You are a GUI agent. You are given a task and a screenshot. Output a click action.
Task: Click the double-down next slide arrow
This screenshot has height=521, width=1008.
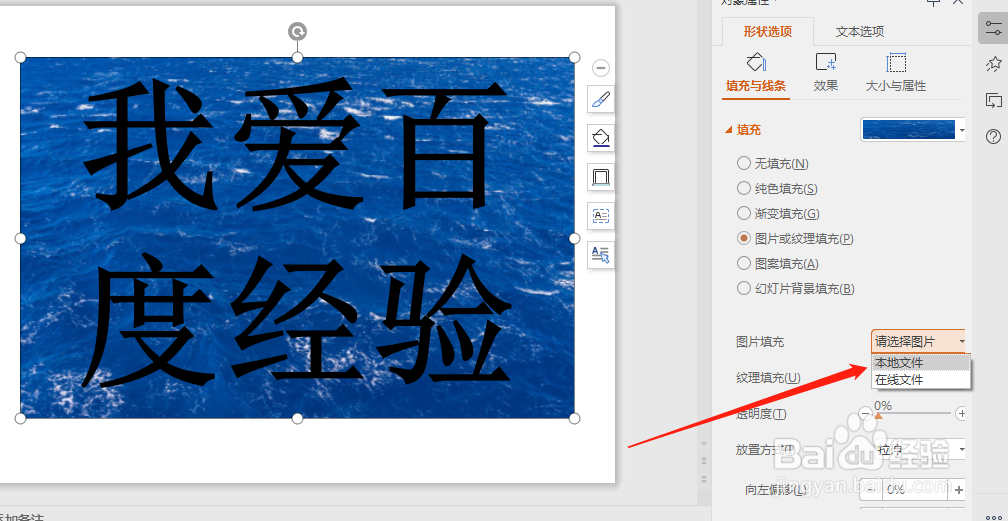(x=704, y=479)
